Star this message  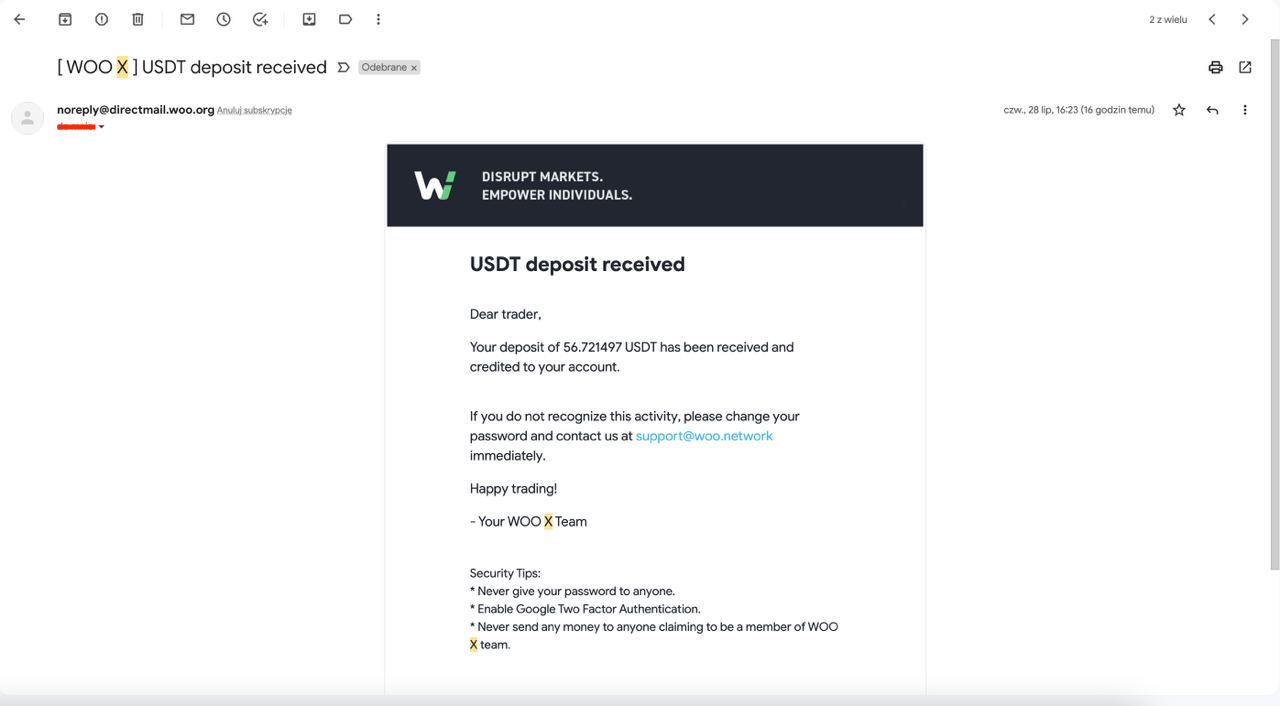(1179, 110)
